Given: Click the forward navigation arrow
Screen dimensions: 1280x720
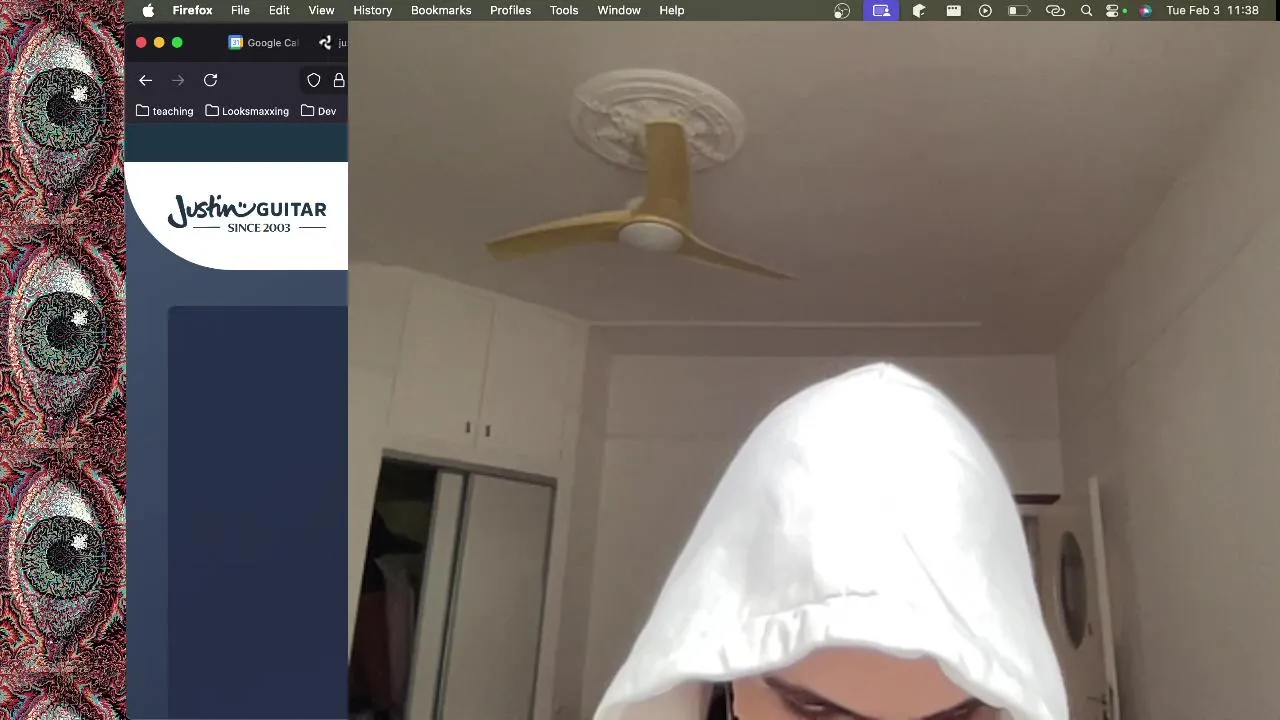Looking at the screenshot, I should tap(178, 80).
